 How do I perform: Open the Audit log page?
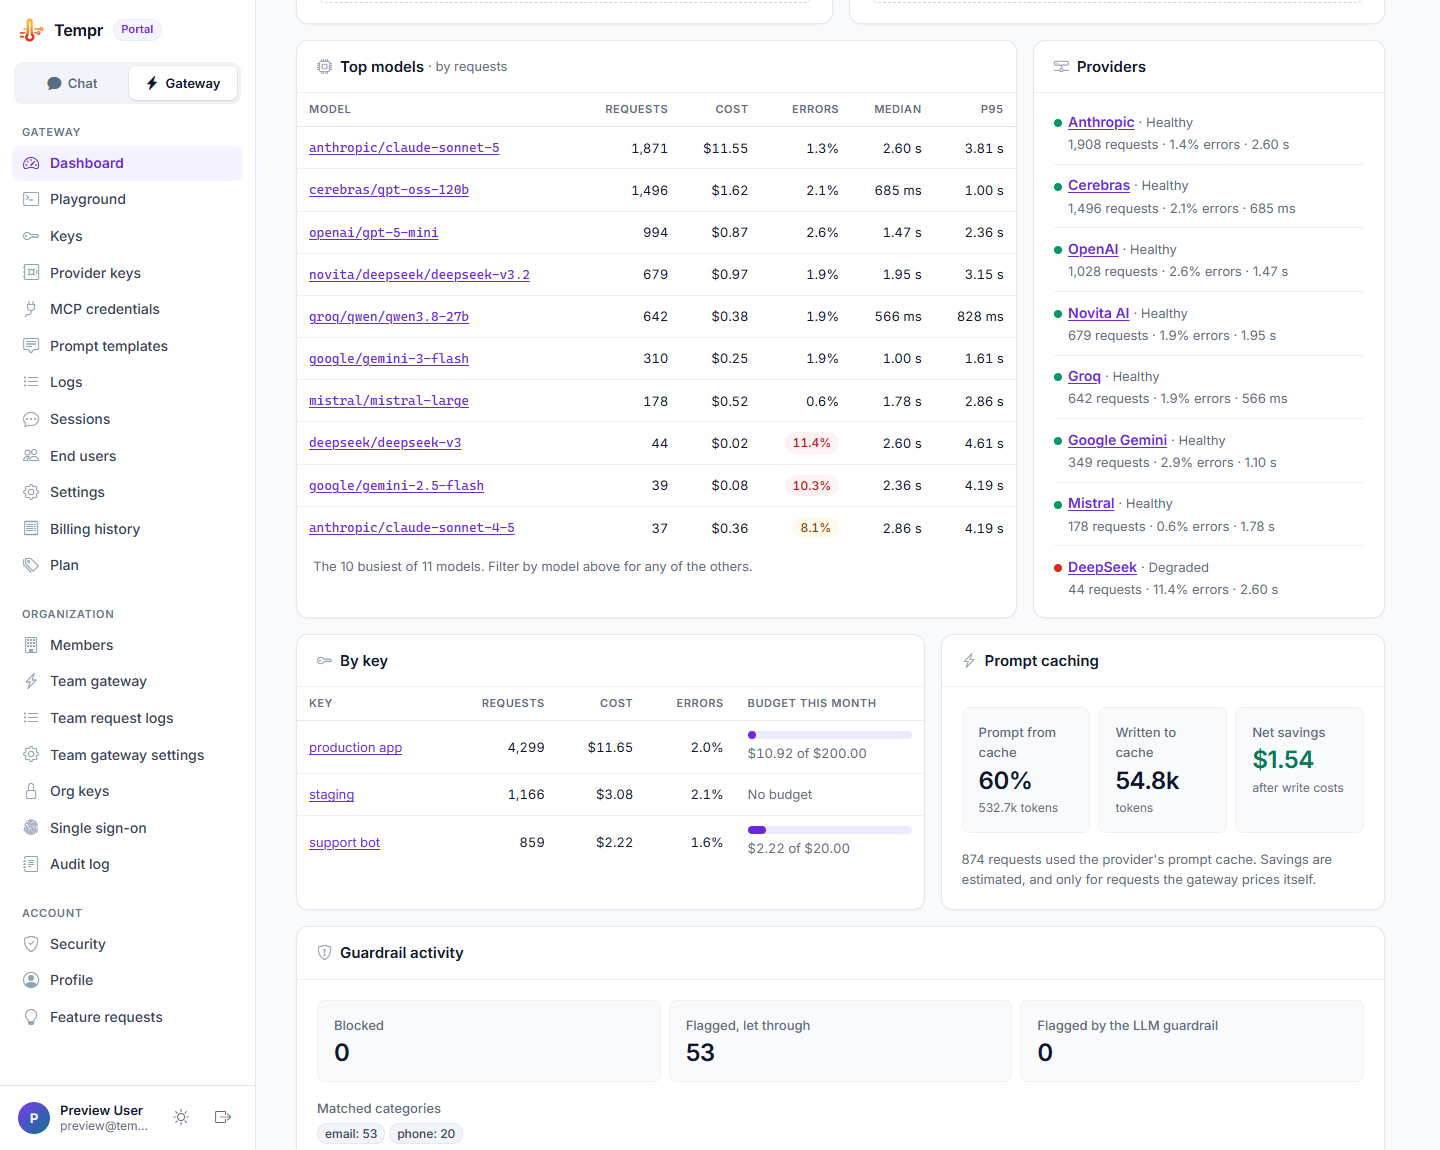127,864
